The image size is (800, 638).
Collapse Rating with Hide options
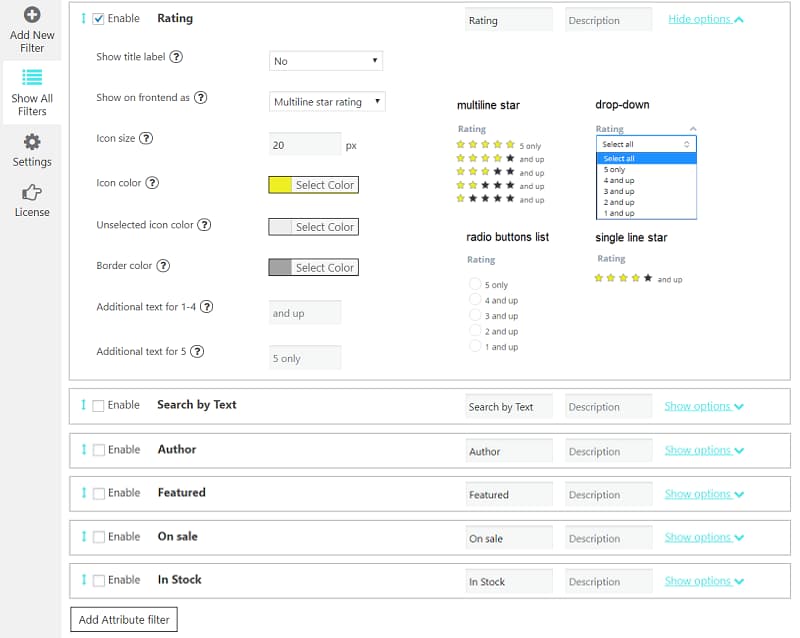point(706,19)
